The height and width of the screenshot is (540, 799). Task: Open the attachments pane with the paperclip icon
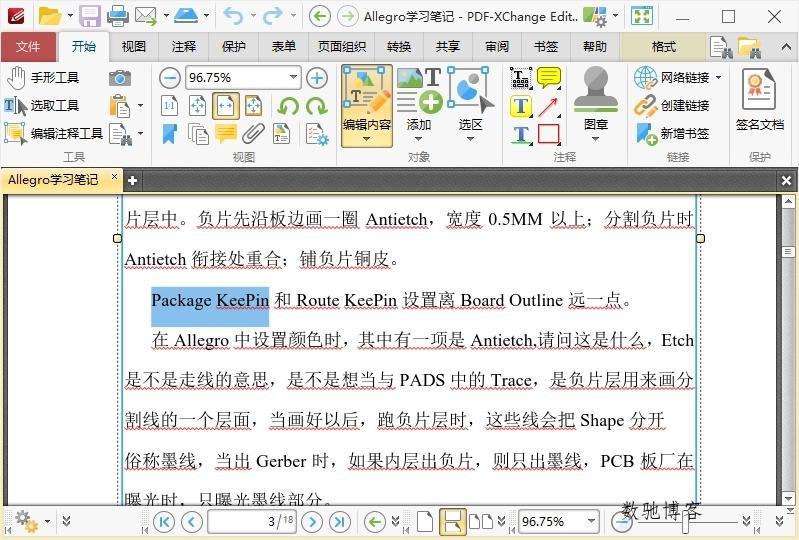tap(253, 134)
